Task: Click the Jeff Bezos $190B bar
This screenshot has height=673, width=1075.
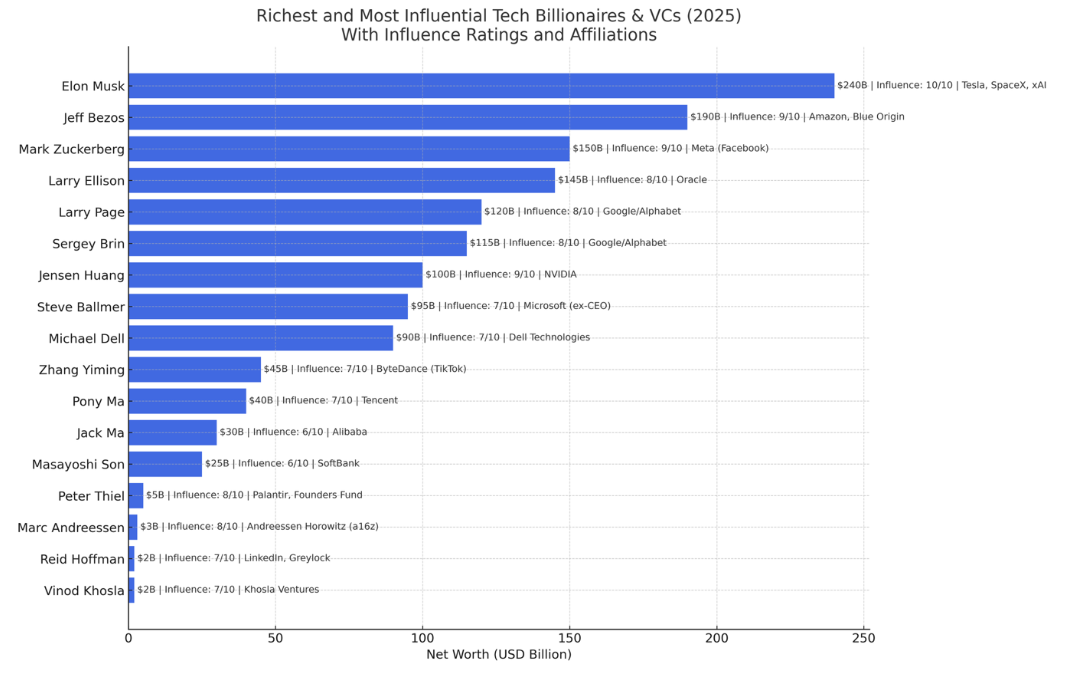Action: pos(408,117)
